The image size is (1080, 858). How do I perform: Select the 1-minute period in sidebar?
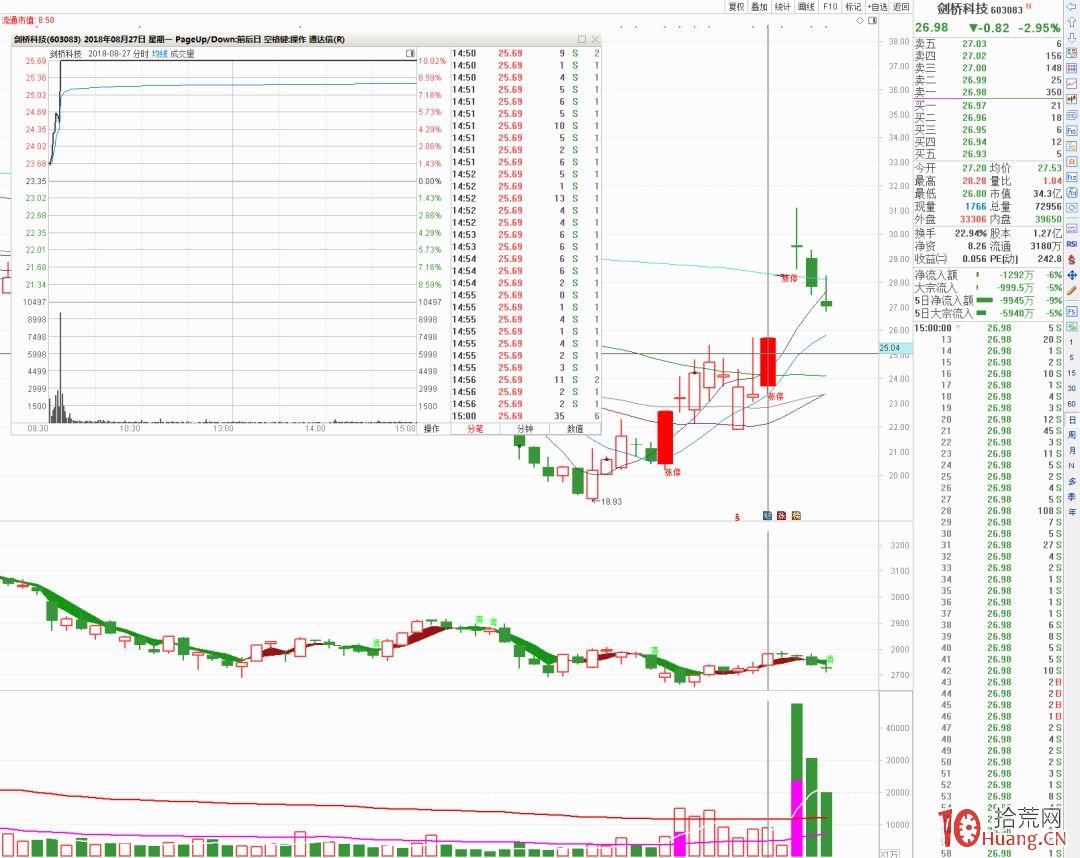point(1072,342)
